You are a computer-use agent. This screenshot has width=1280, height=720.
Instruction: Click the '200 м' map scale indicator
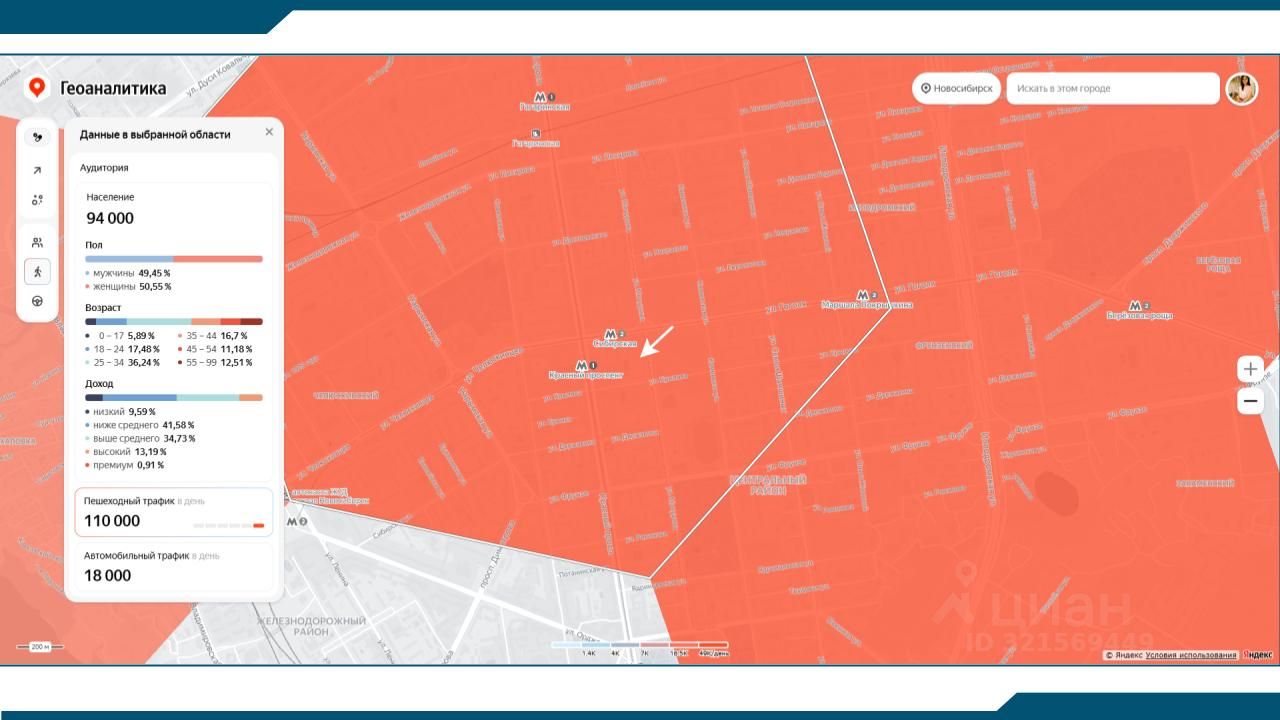click(x=40, y=647)
